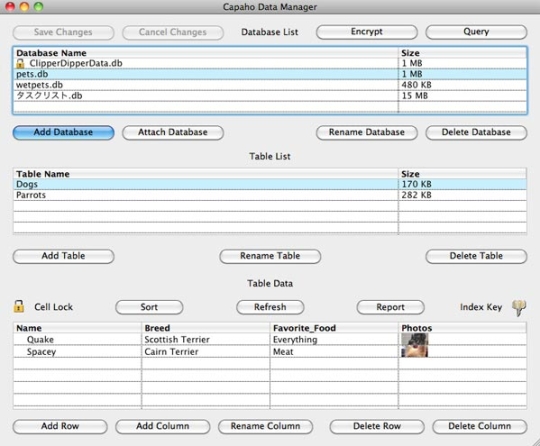Click the Add Table button
Screen dimensions: 540x446
(x=63, y=256)
